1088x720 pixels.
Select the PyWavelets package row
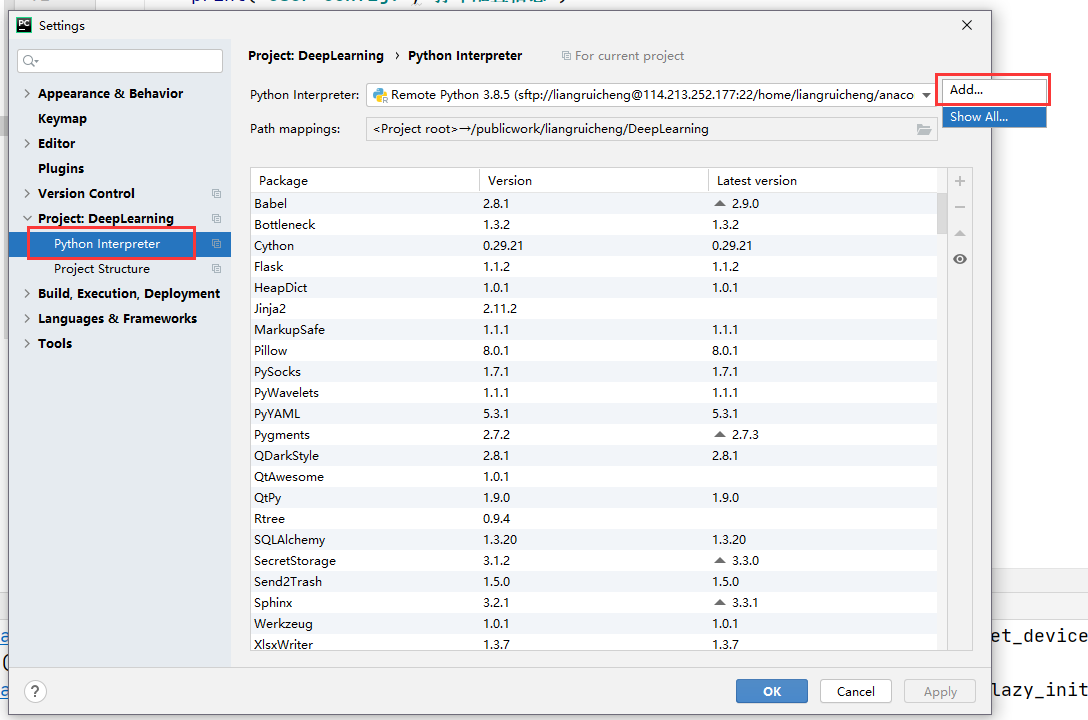[x=594, y=393]
